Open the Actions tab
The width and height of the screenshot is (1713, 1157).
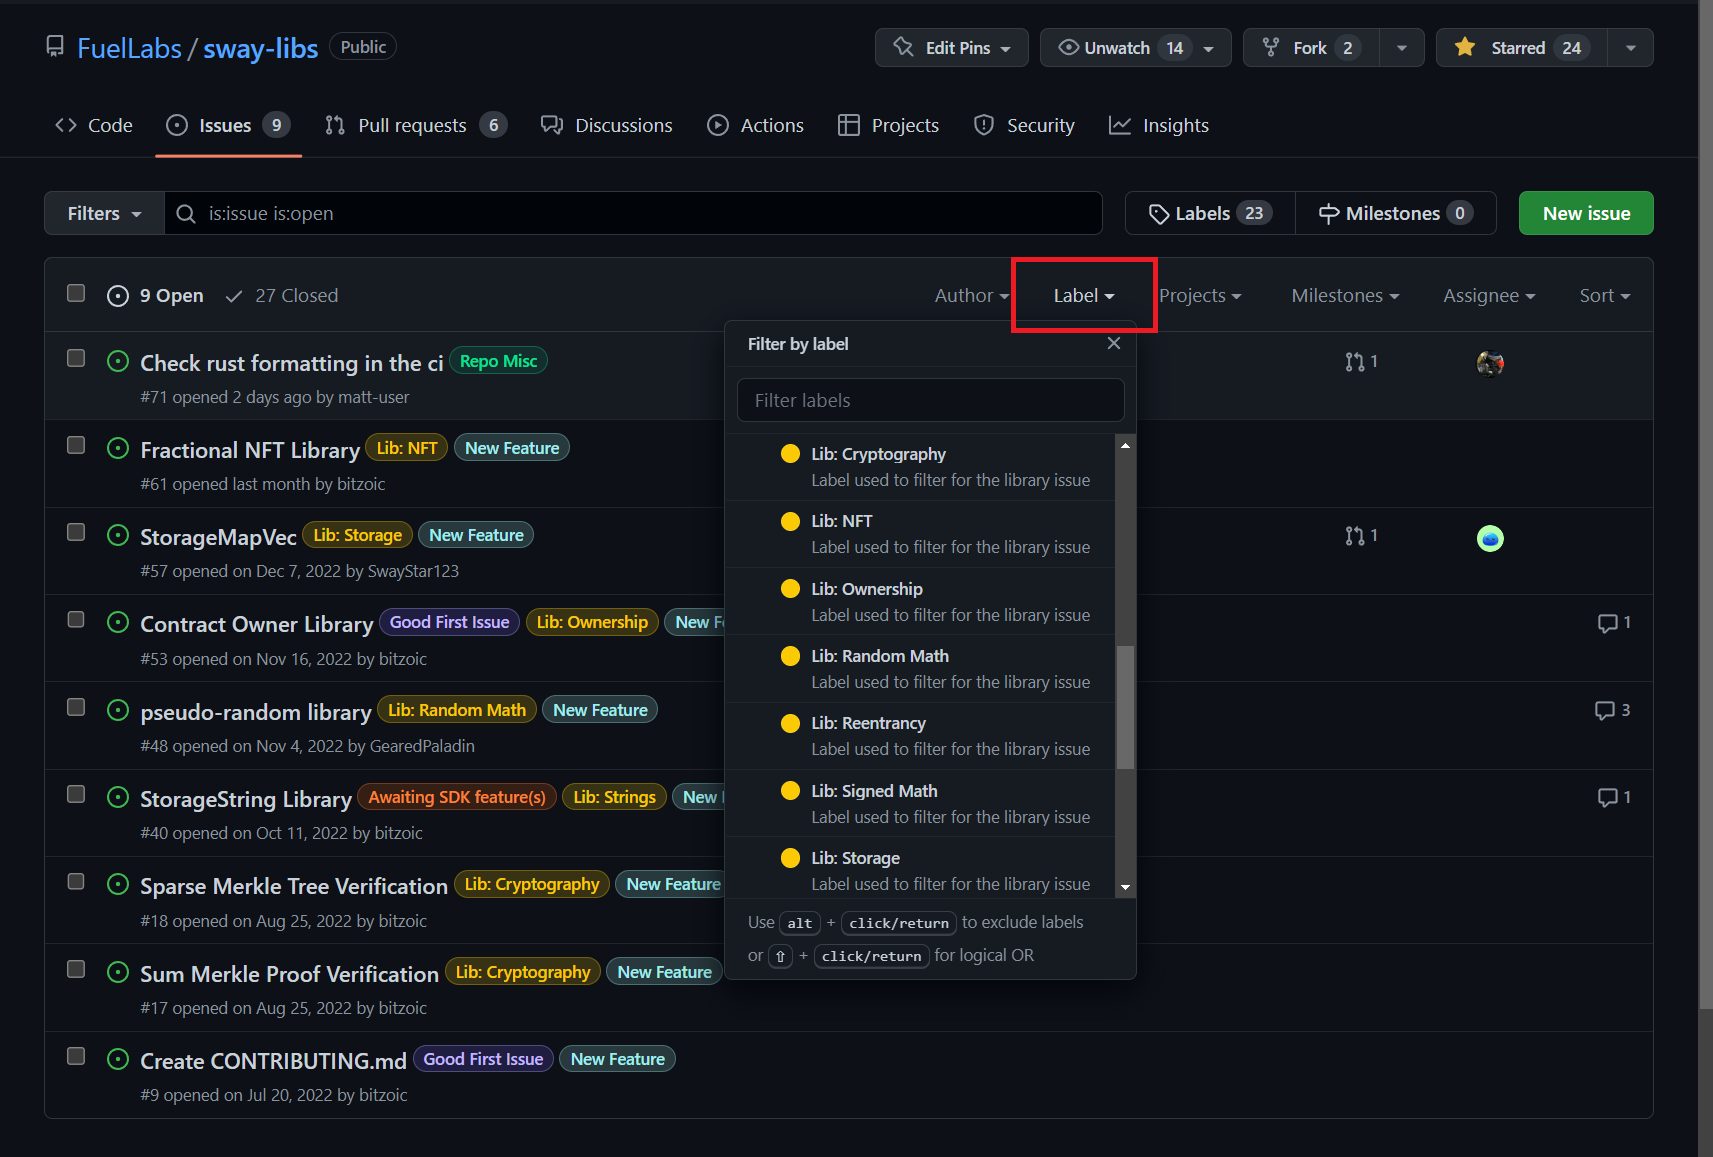(x=756, y=125)
